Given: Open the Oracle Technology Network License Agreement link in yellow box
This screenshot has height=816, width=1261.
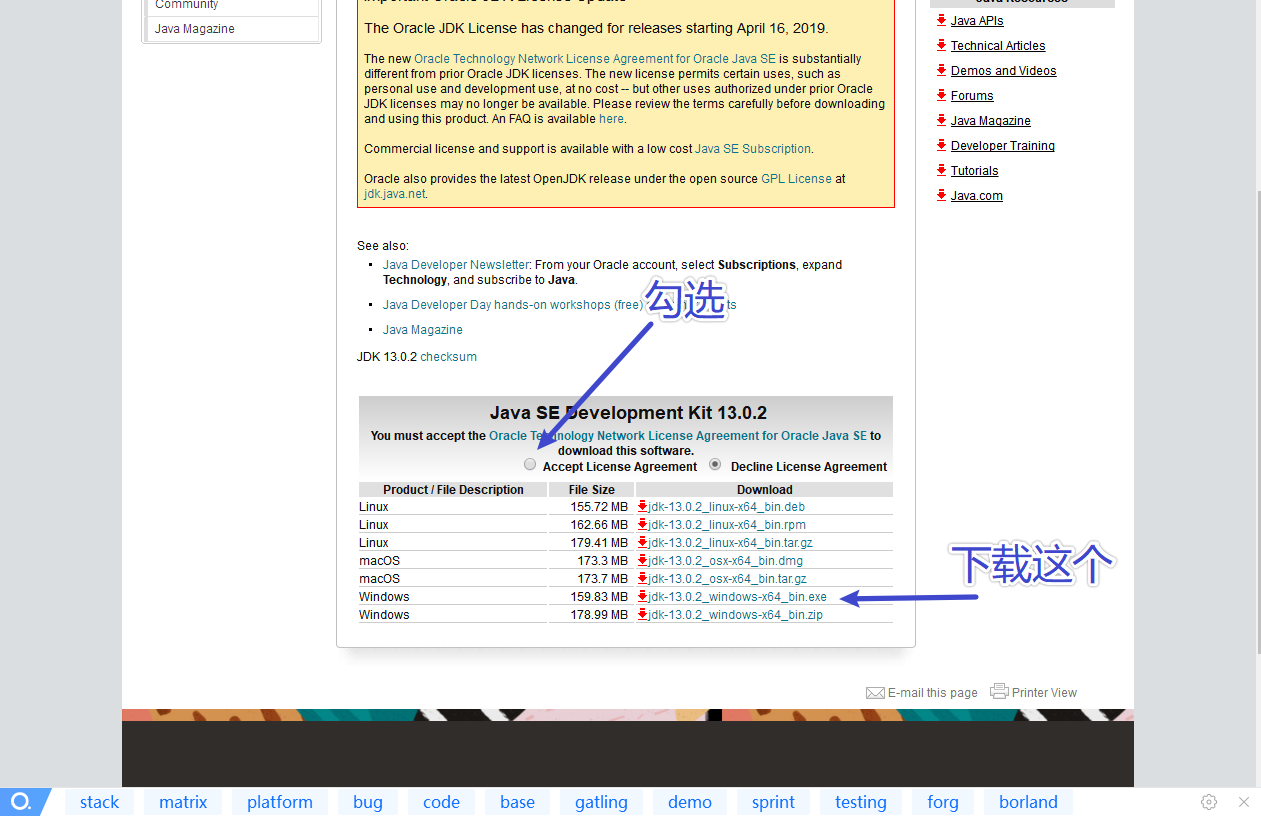Looking at the screenshot, I should pyautogui.click(x=596, y=59).
